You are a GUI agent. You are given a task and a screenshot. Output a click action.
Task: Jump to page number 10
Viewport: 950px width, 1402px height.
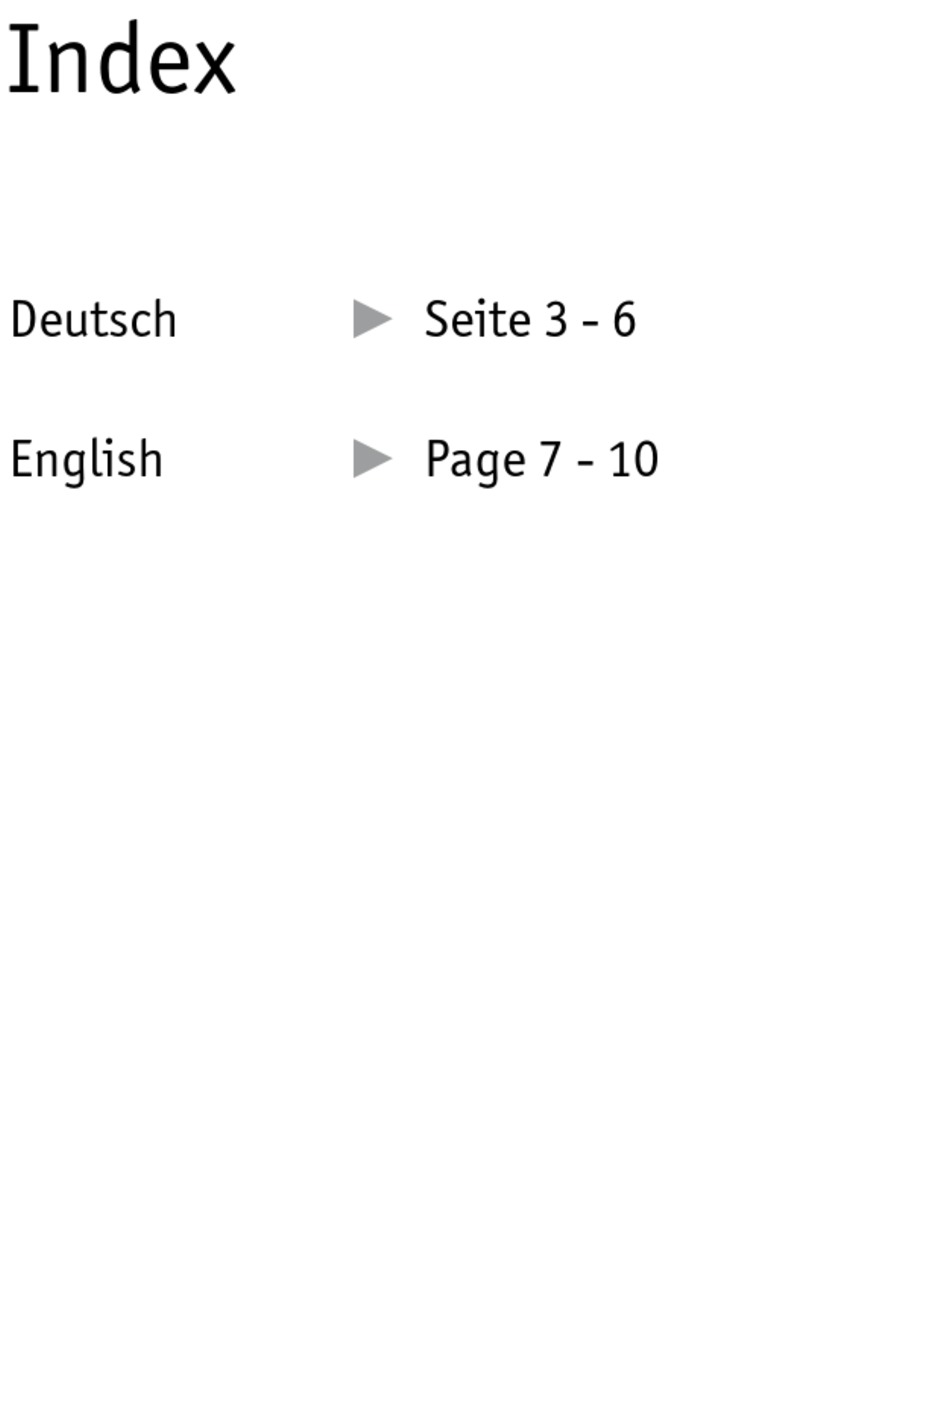[633, 460]
